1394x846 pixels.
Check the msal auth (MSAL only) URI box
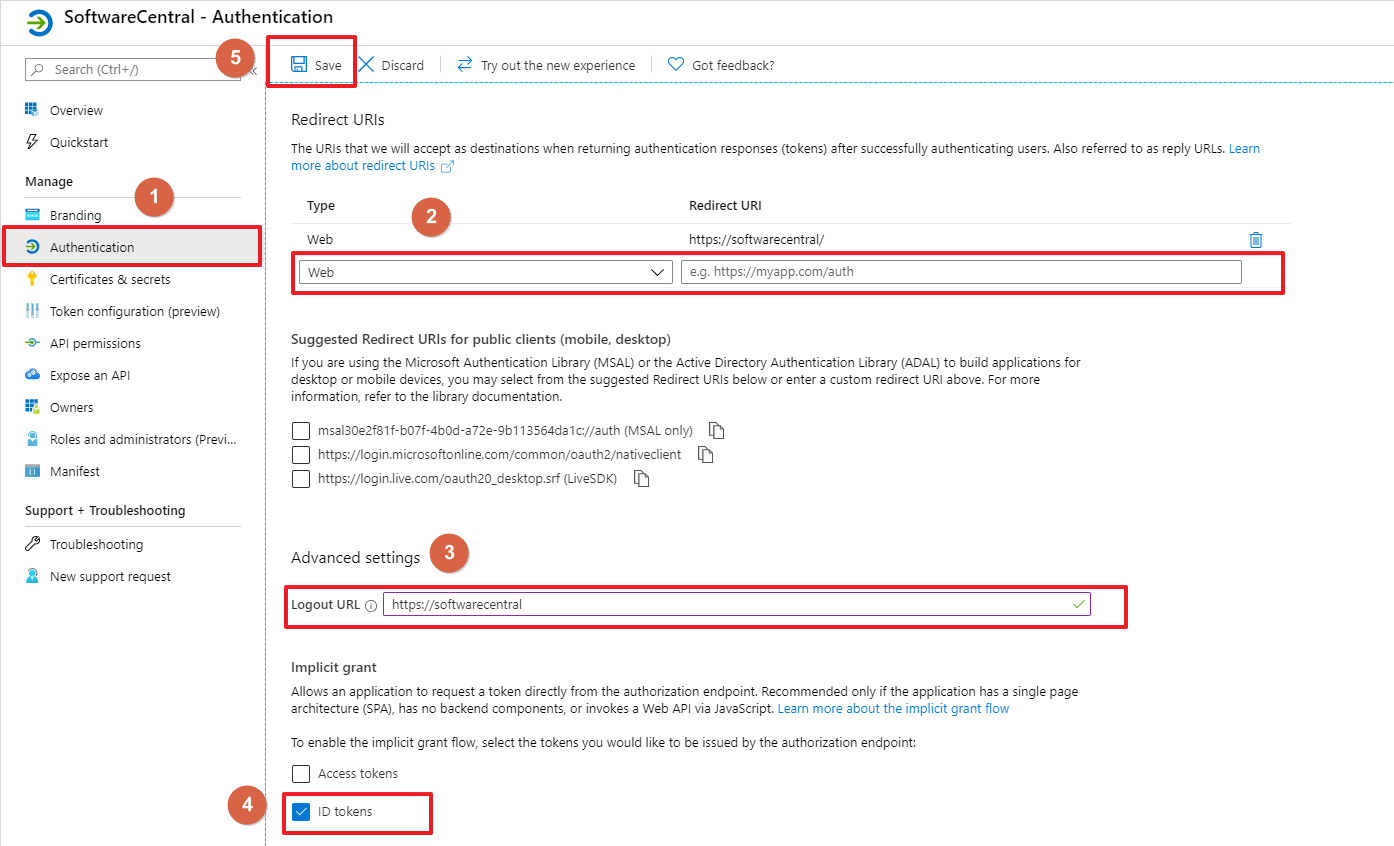tap(301, 431)
